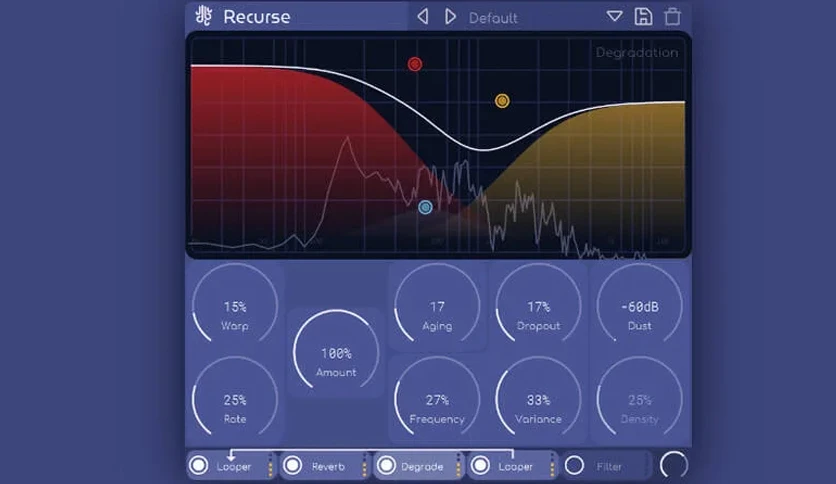Enable the Filter module
This screenshot has width=836, height=484.
click(574, 465)
